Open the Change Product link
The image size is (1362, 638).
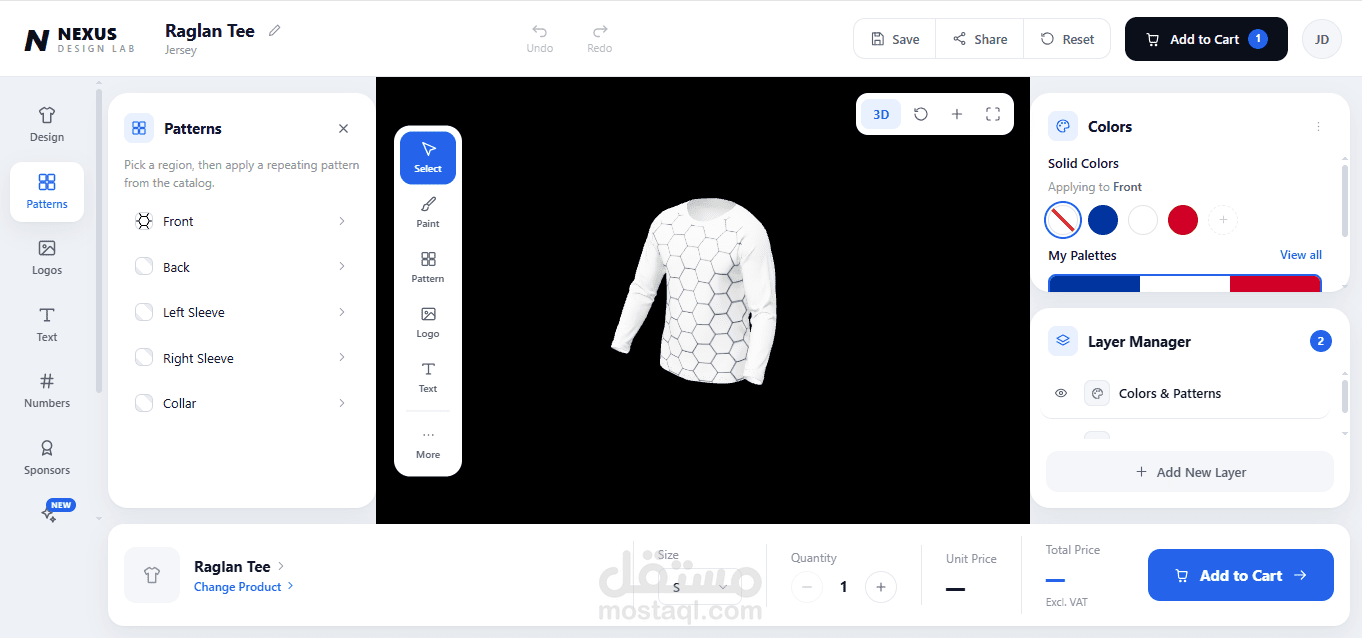(244, 587)
